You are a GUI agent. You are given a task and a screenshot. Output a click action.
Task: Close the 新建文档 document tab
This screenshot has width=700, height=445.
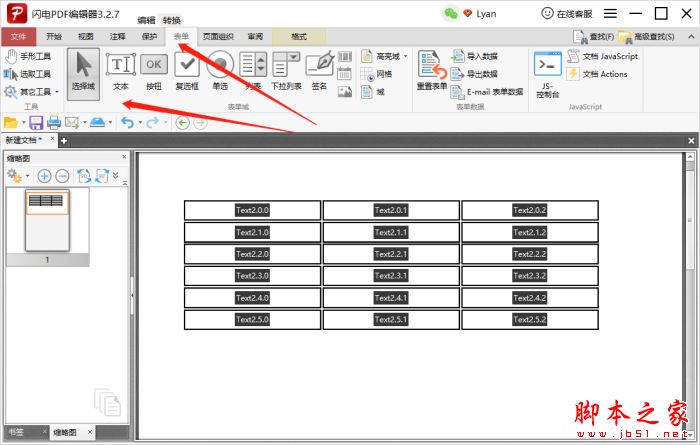52,139
